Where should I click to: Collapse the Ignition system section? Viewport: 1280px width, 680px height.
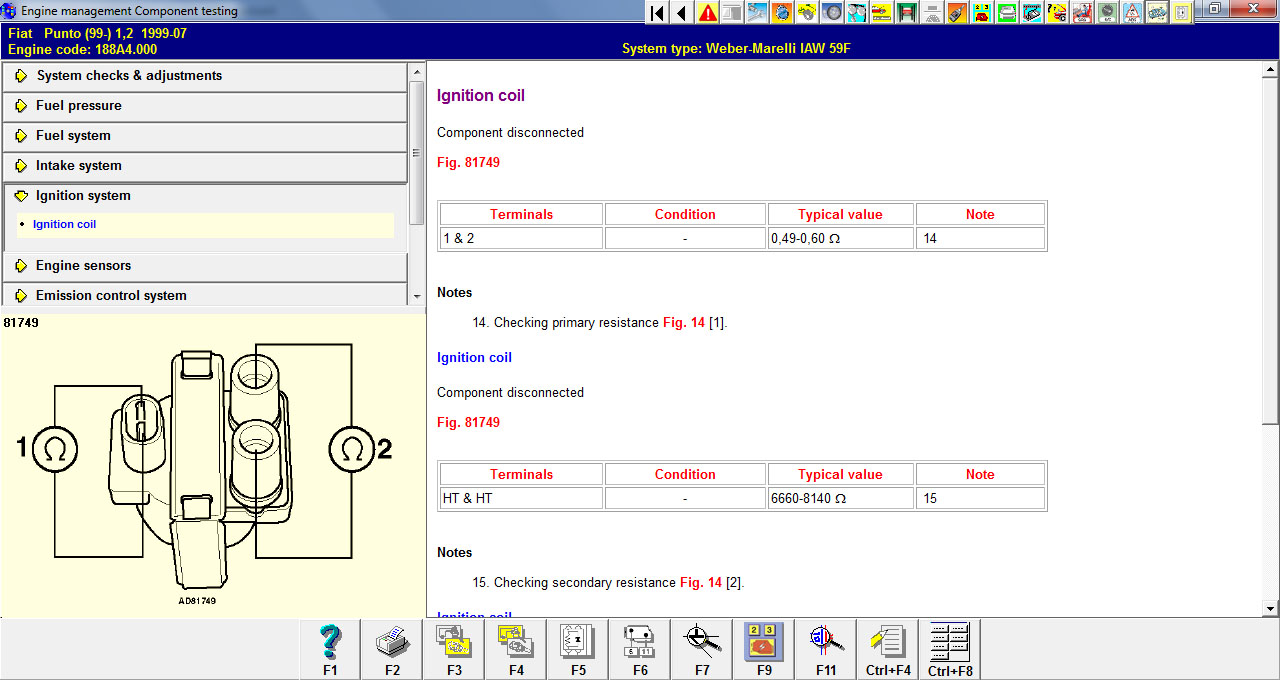click(83, 196)
